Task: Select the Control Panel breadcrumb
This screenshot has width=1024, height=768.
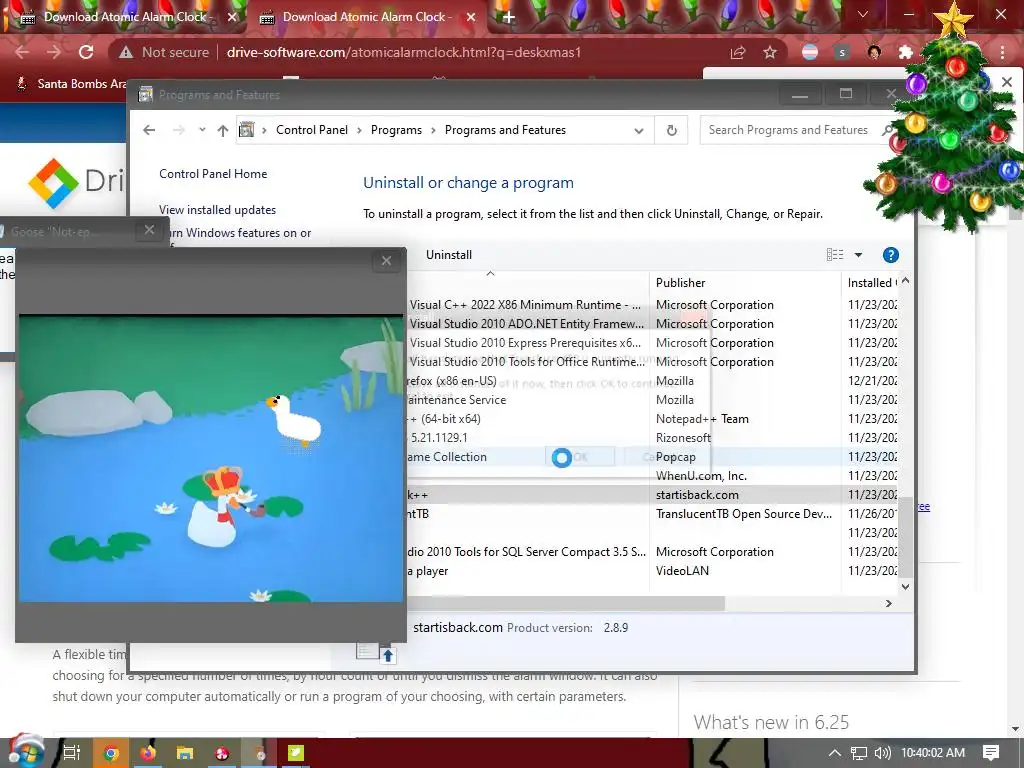Action: point(312,130)
